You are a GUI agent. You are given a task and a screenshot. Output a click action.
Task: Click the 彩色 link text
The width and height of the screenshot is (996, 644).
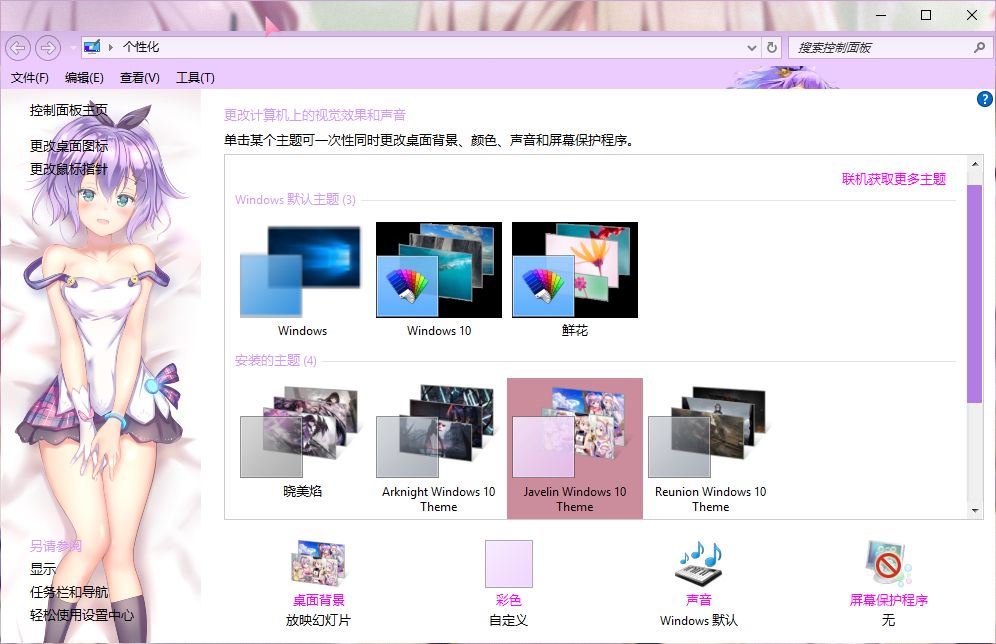[509, 600]
